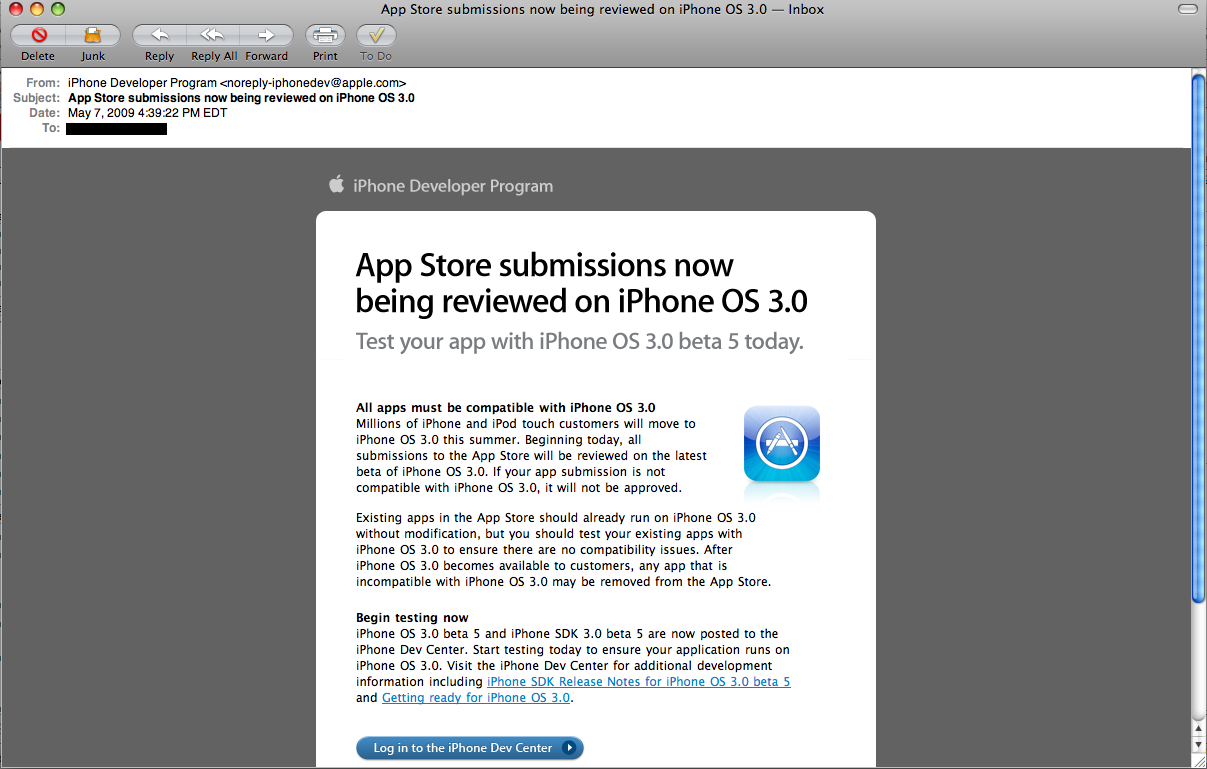This screenshot has height=769, width=1207.
Task: Log in to the iPhone Dev Center
Action: coord(470,748)
